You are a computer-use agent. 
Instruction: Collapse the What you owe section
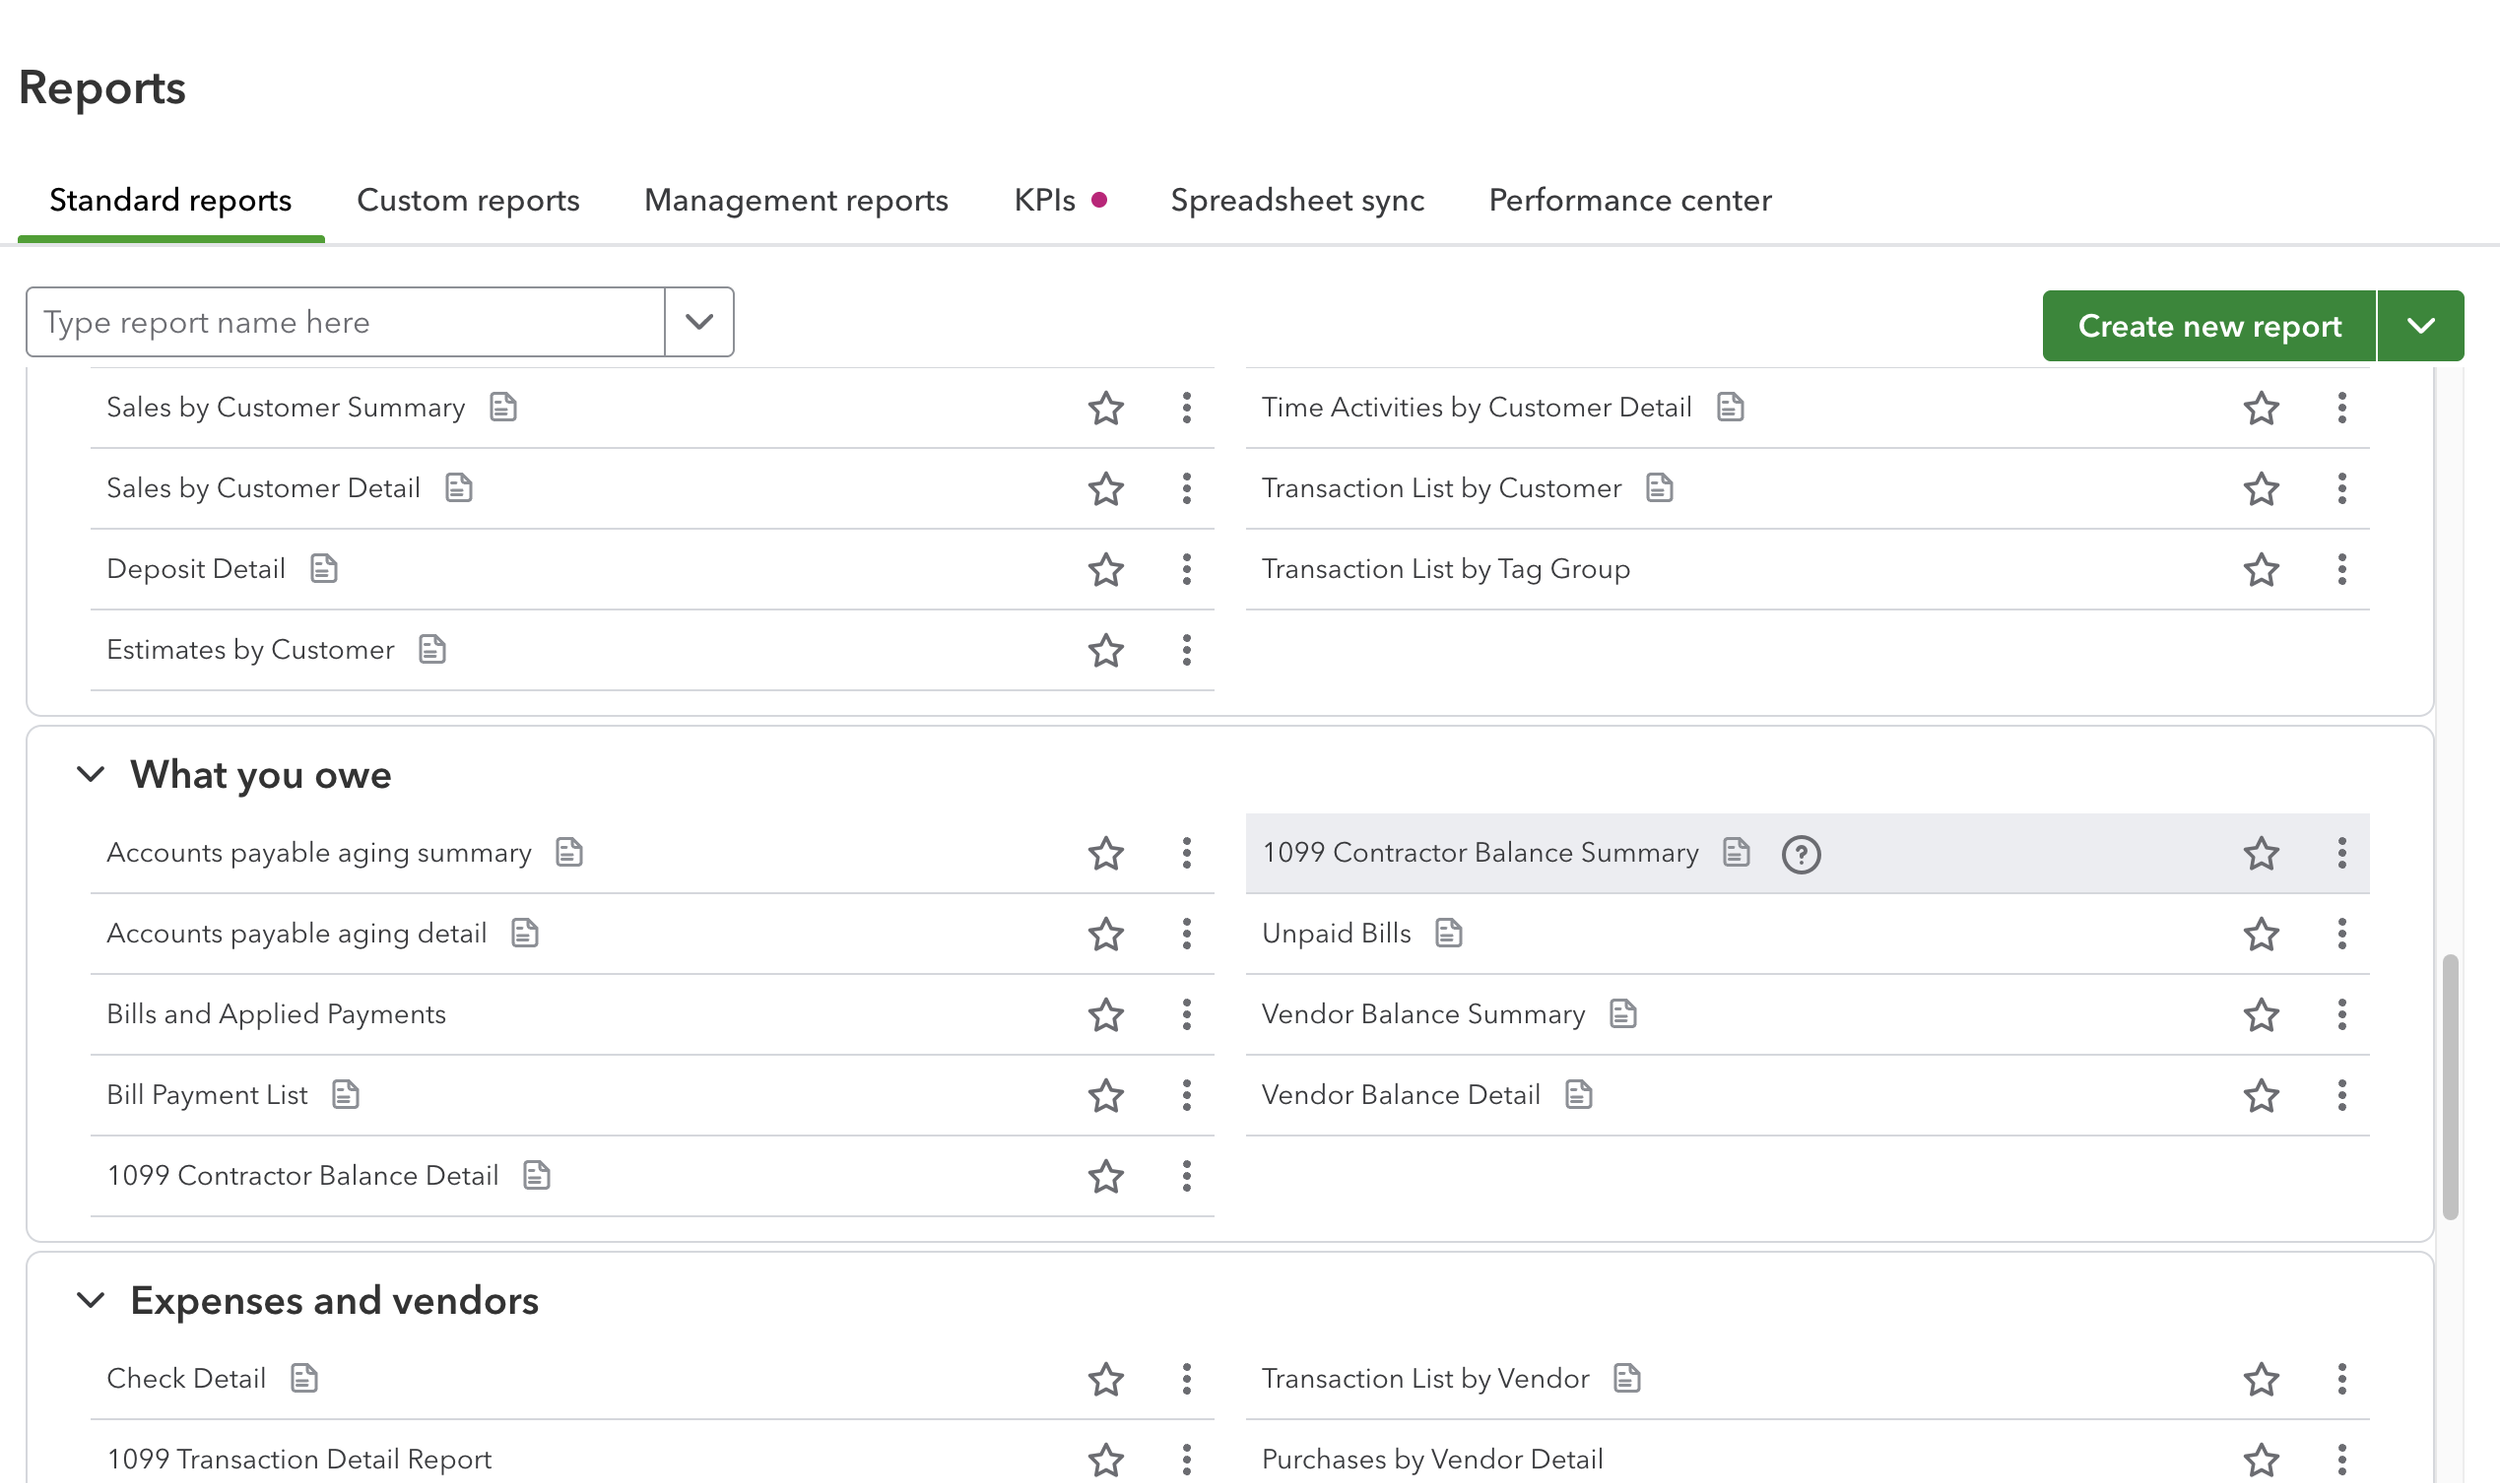(91, 774)
